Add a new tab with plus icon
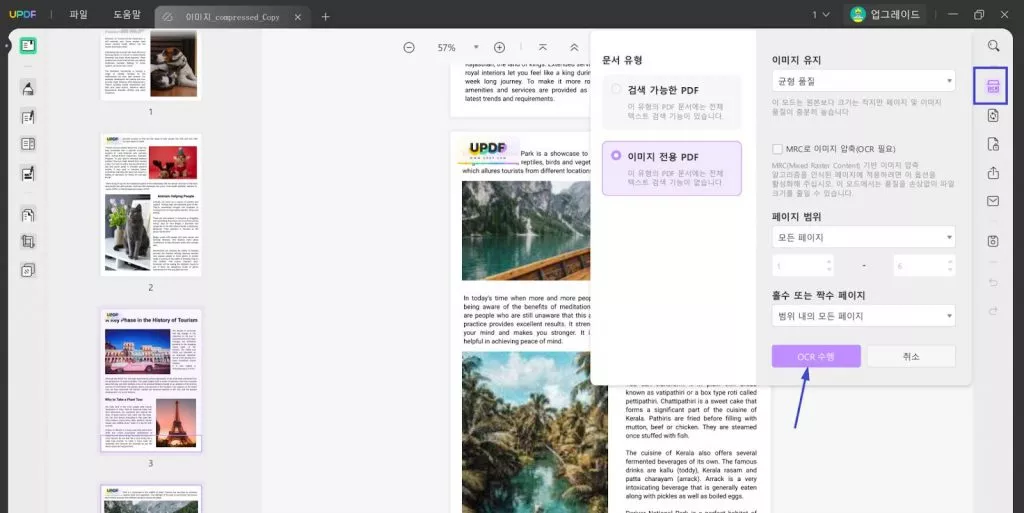 (325, 16)
